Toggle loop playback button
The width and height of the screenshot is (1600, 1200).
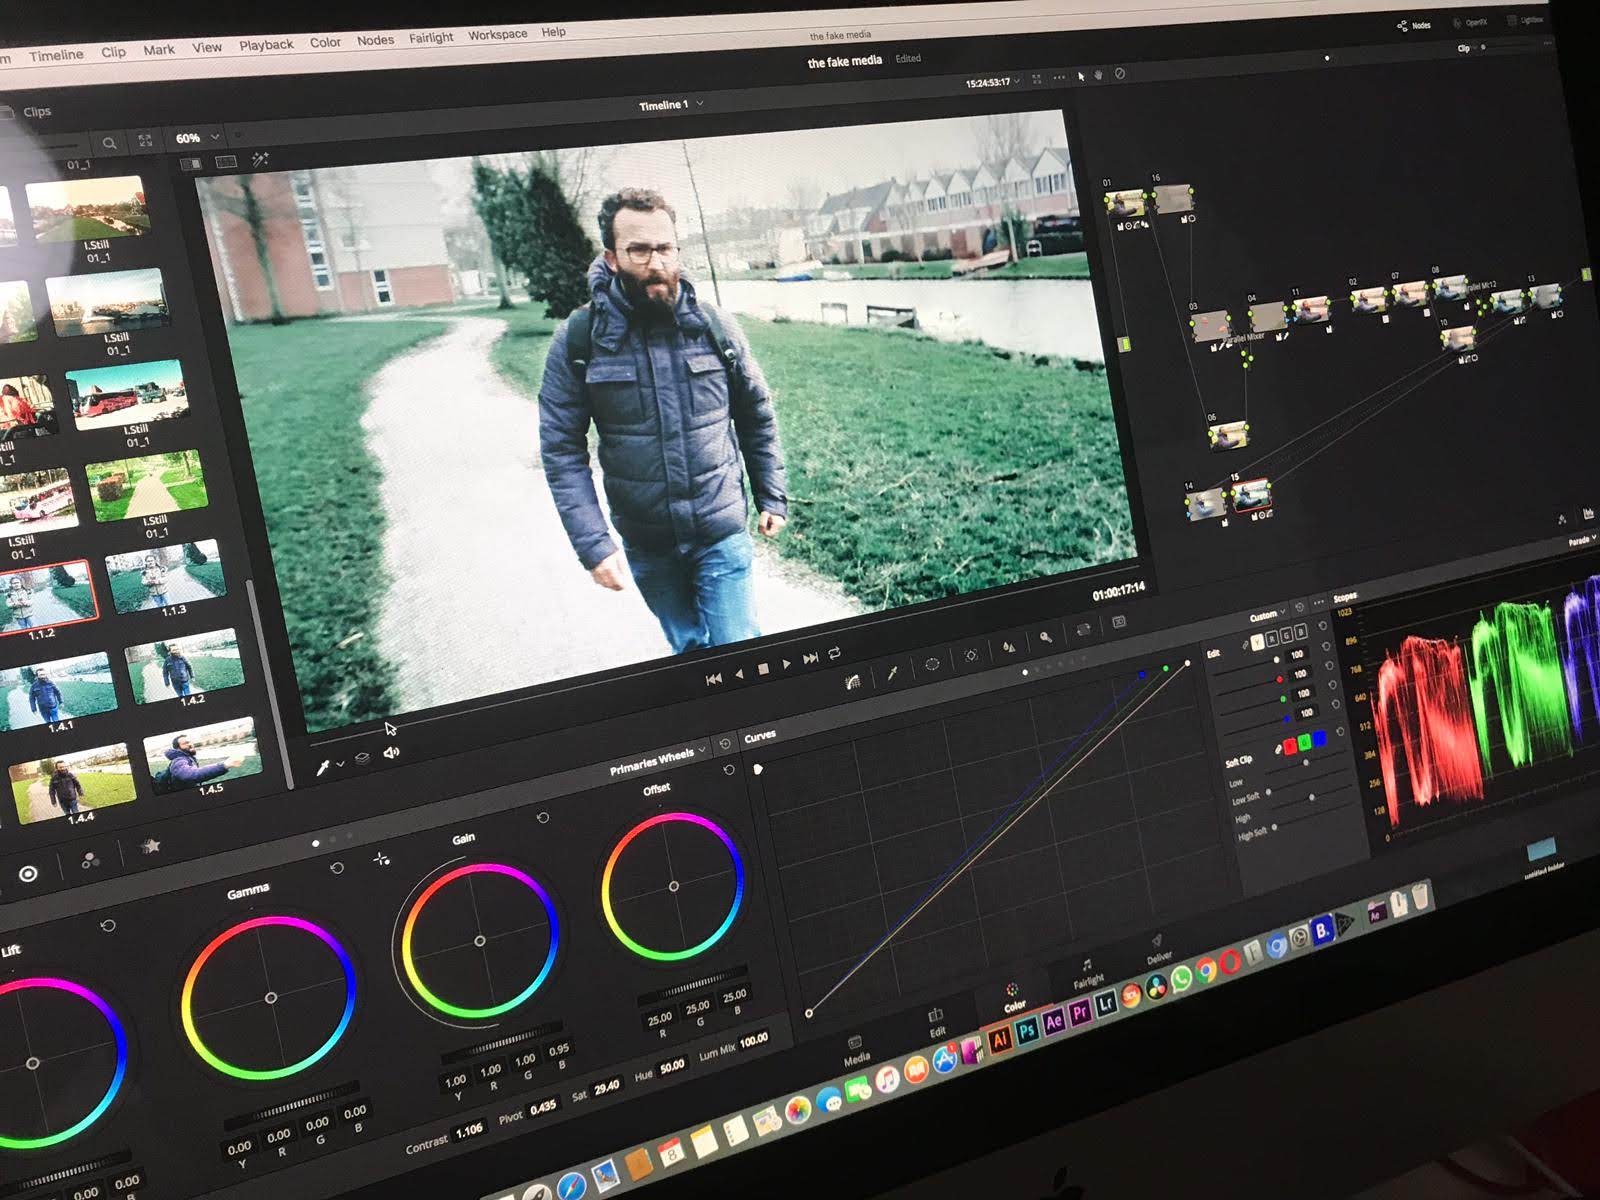(834, 653)
